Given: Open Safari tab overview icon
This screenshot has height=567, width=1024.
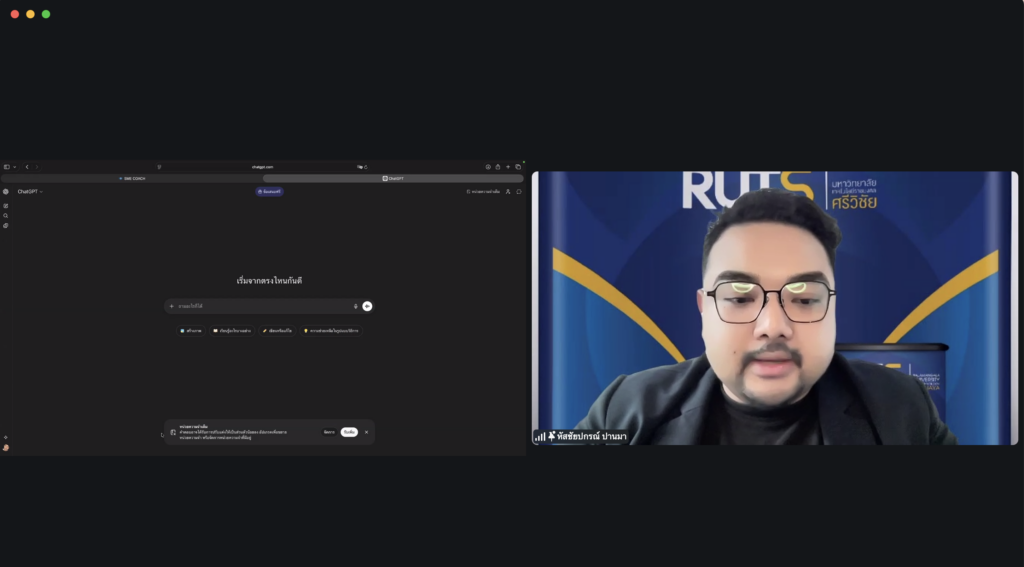Looking at the screenshot, I should (x=518, y=167).
